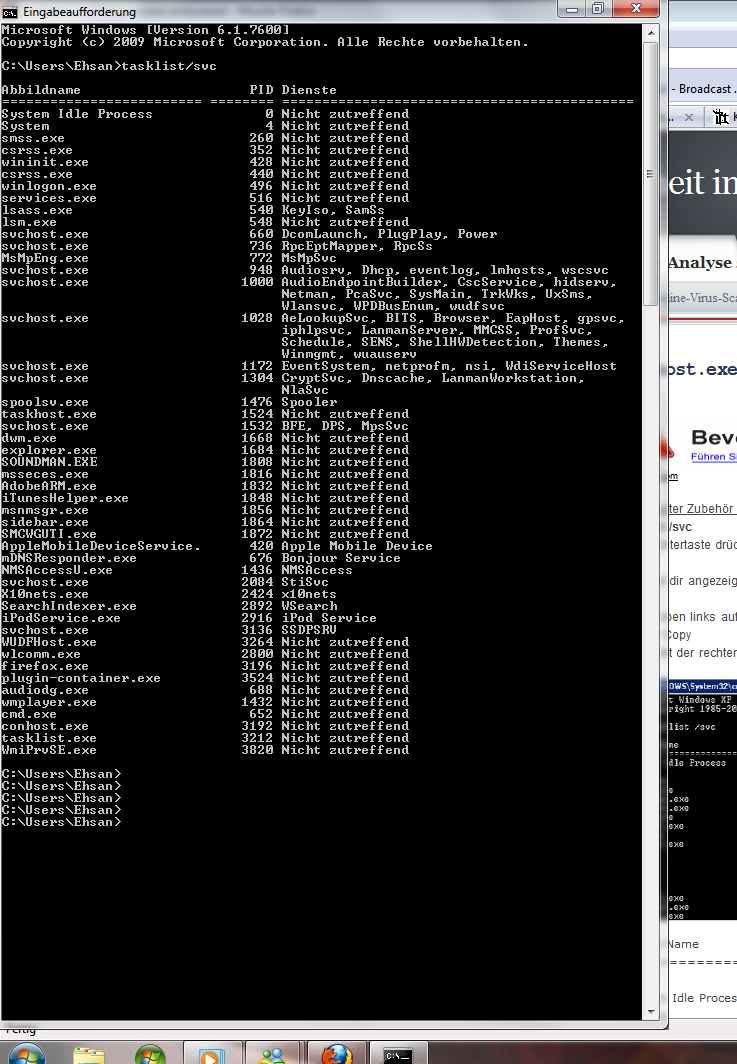Select the Firefox tab with the black favicon

[x=721, y=117]
